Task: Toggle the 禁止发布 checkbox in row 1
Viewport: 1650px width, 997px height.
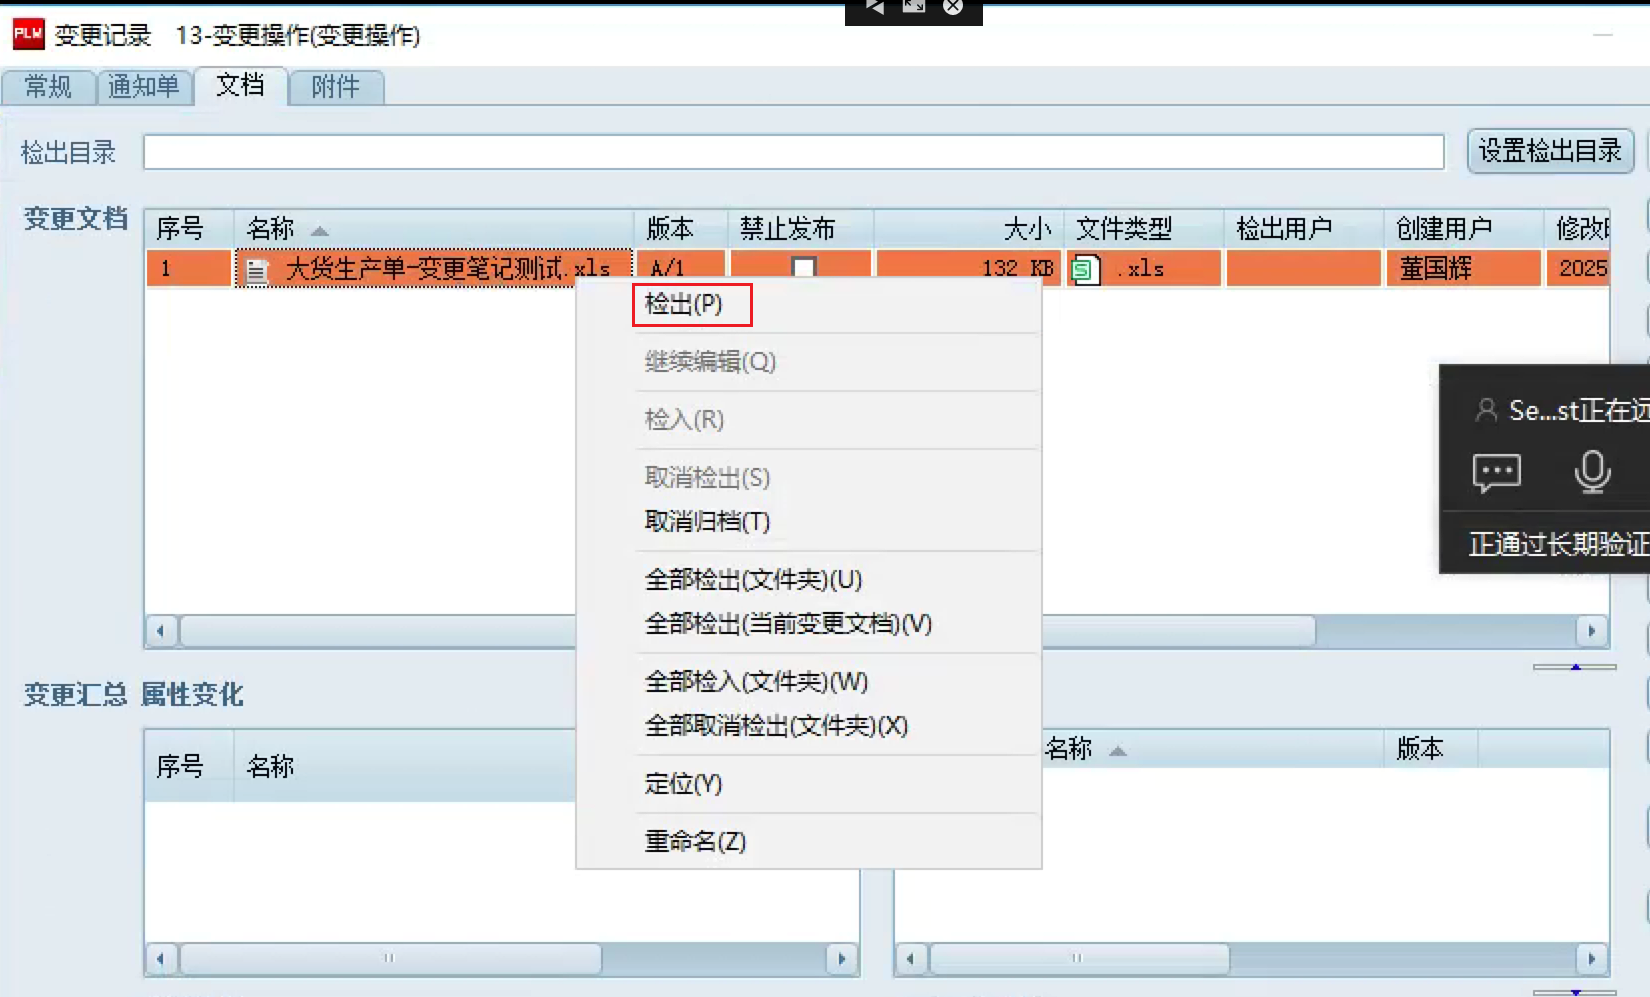Action: [803, 268]
